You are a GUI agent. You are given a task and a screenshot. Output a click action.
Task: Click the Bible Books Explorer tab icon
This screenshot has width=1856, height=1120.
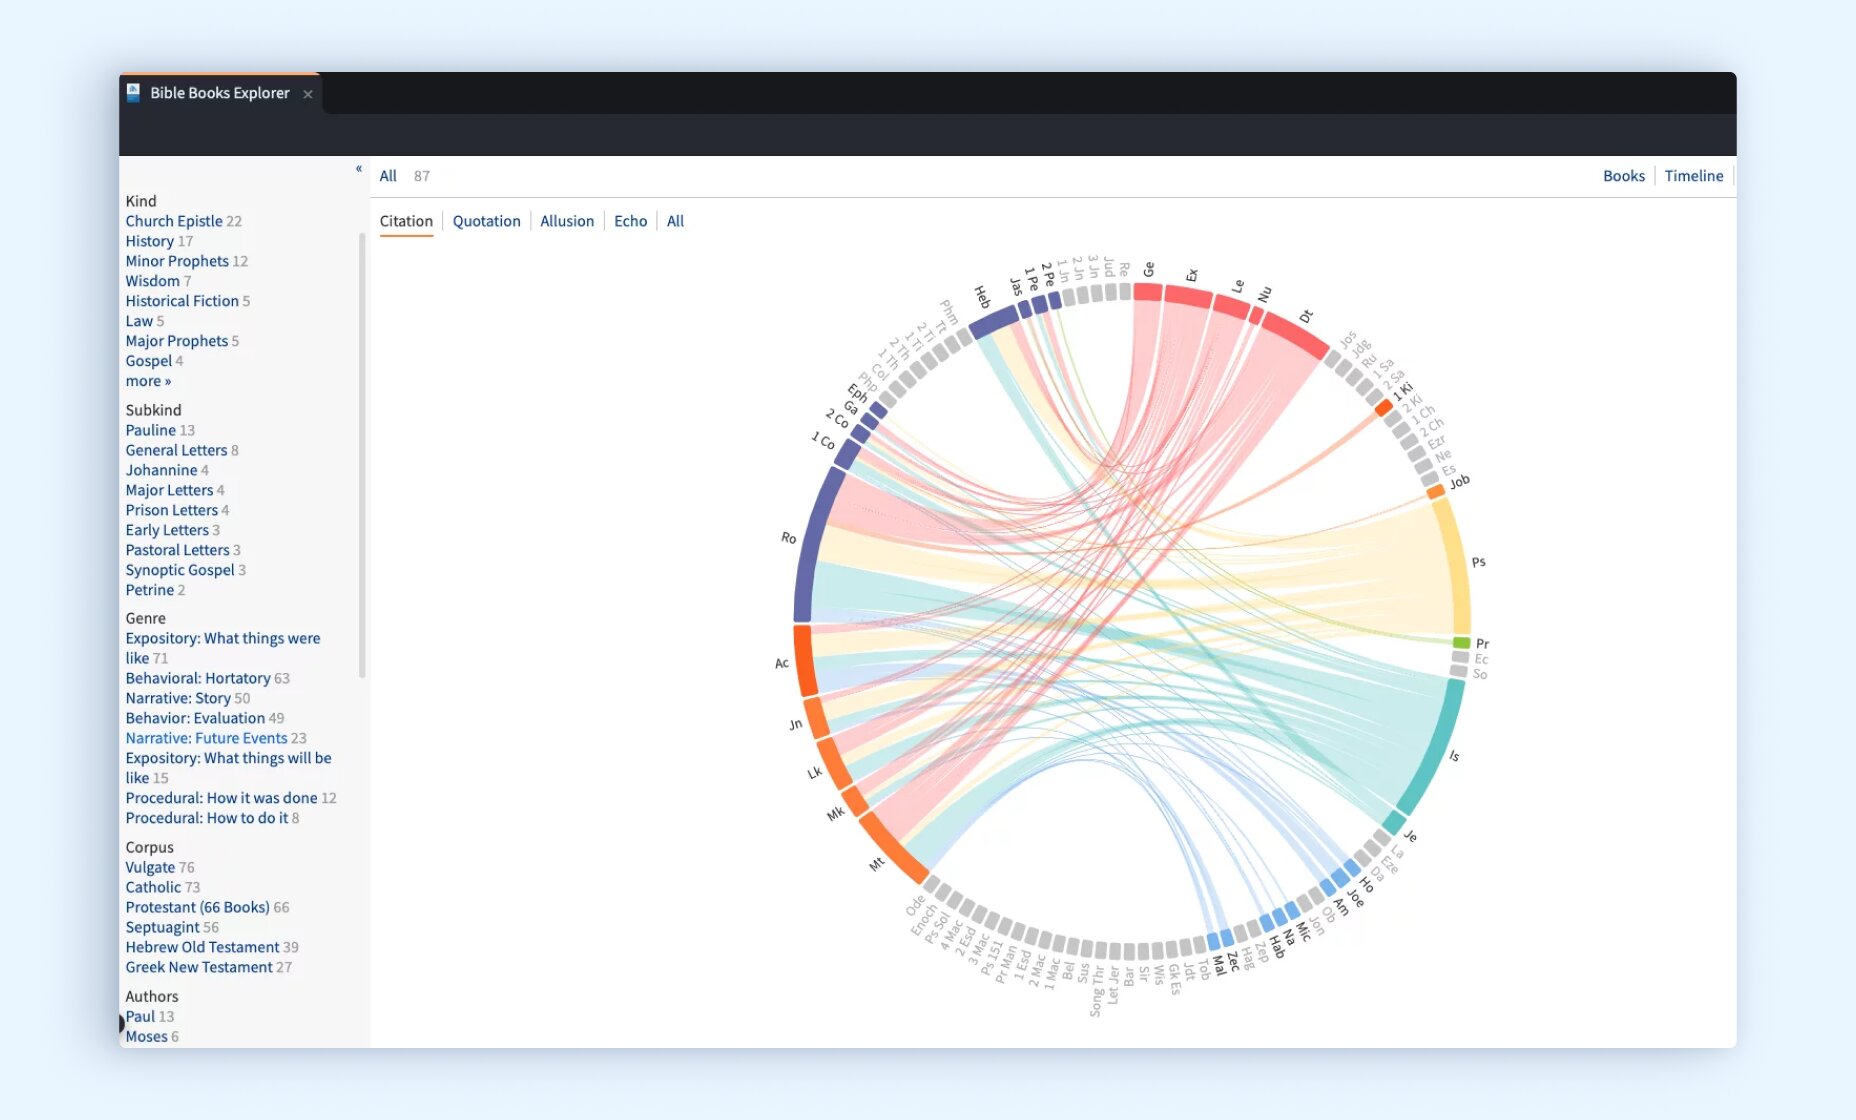click(x=133, y=92)
